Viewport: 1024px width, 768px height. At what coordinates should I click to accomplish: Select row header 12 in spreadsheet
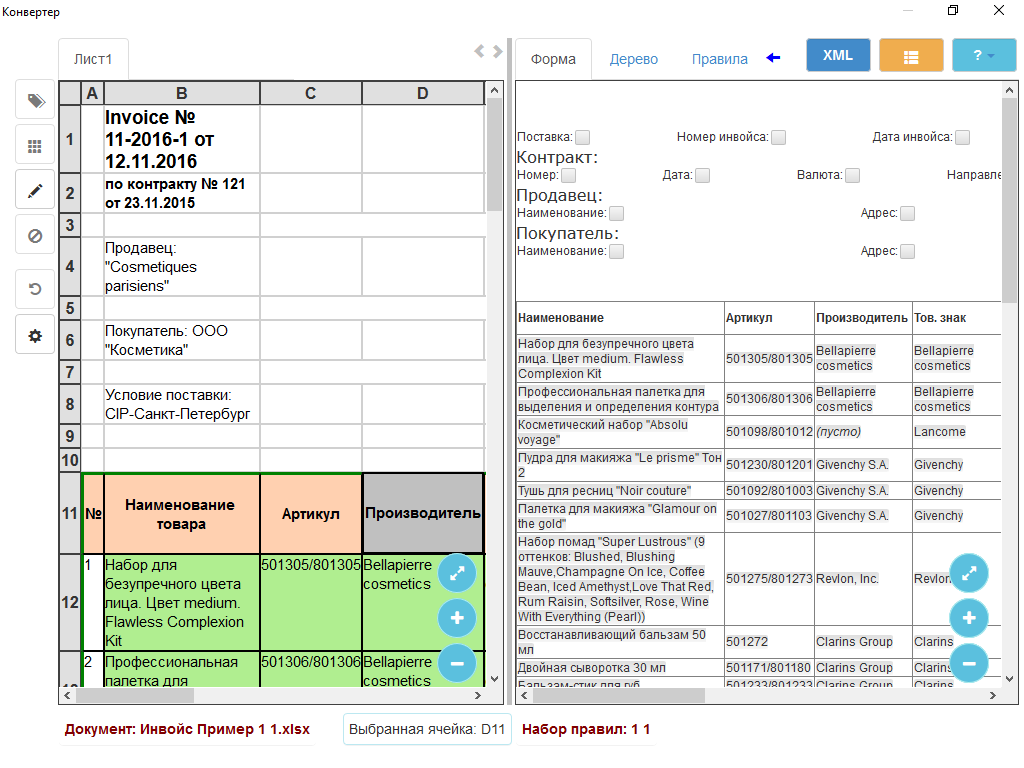70,602
